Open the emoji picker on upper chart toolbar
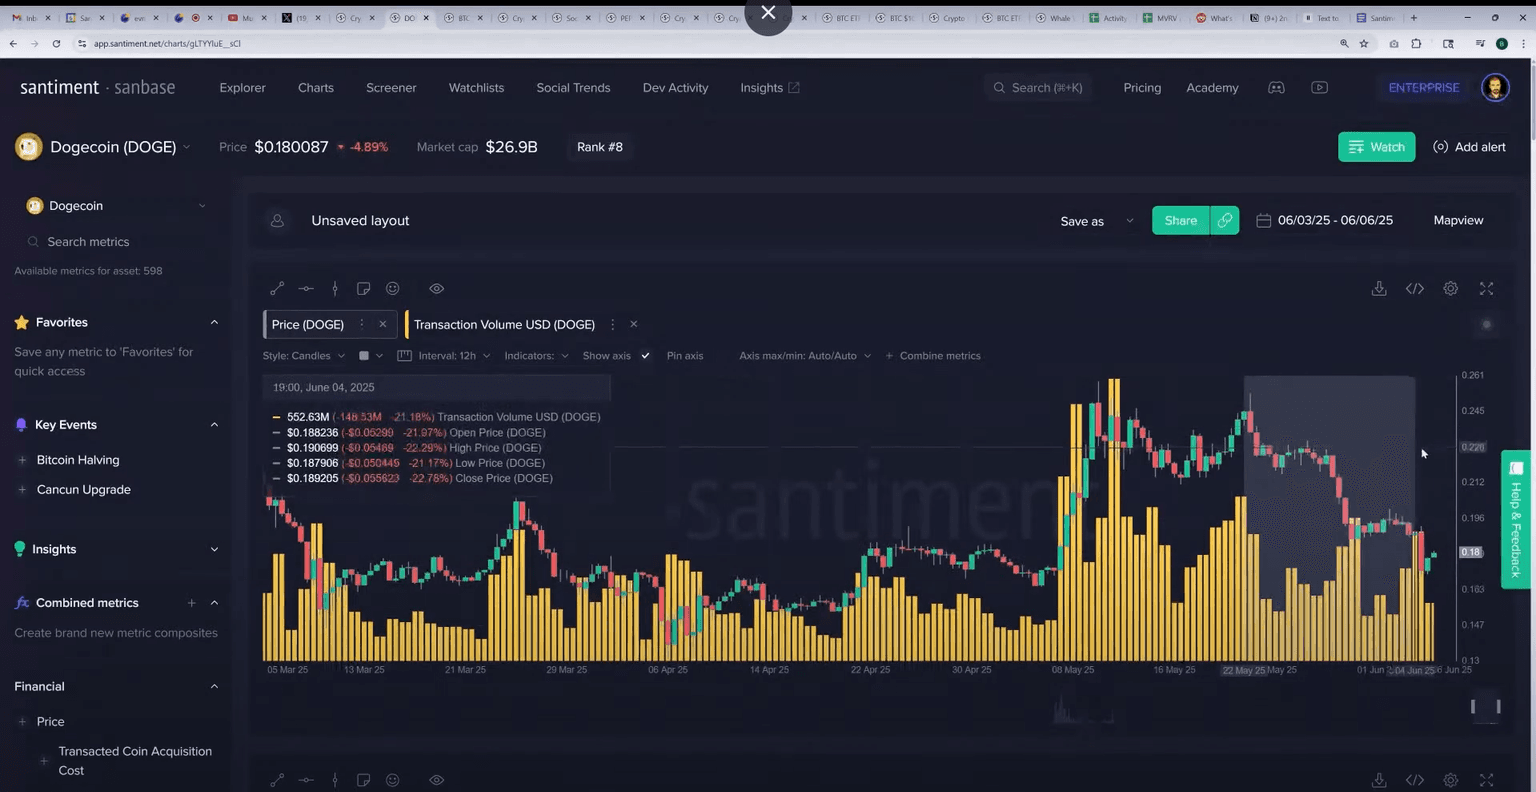 click(393, 289)
